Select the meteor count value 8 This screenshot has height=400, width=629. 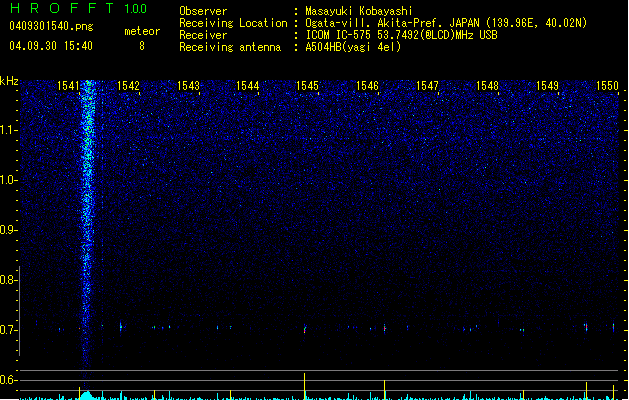tap(142, 46)
